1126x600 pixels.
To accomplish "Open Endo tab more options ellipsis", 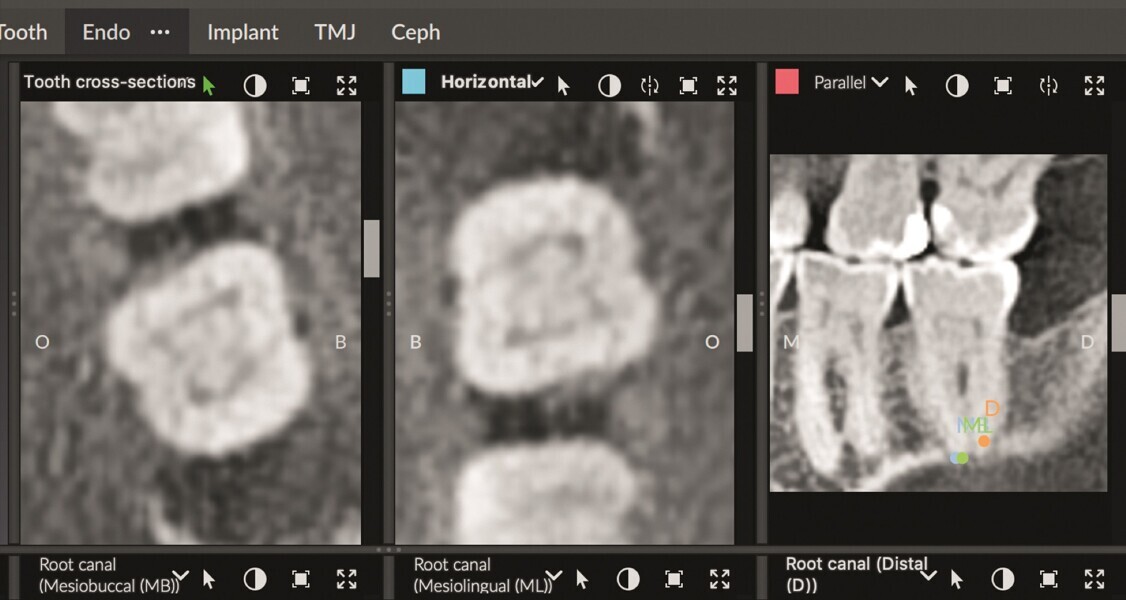I will click(160, 32).
